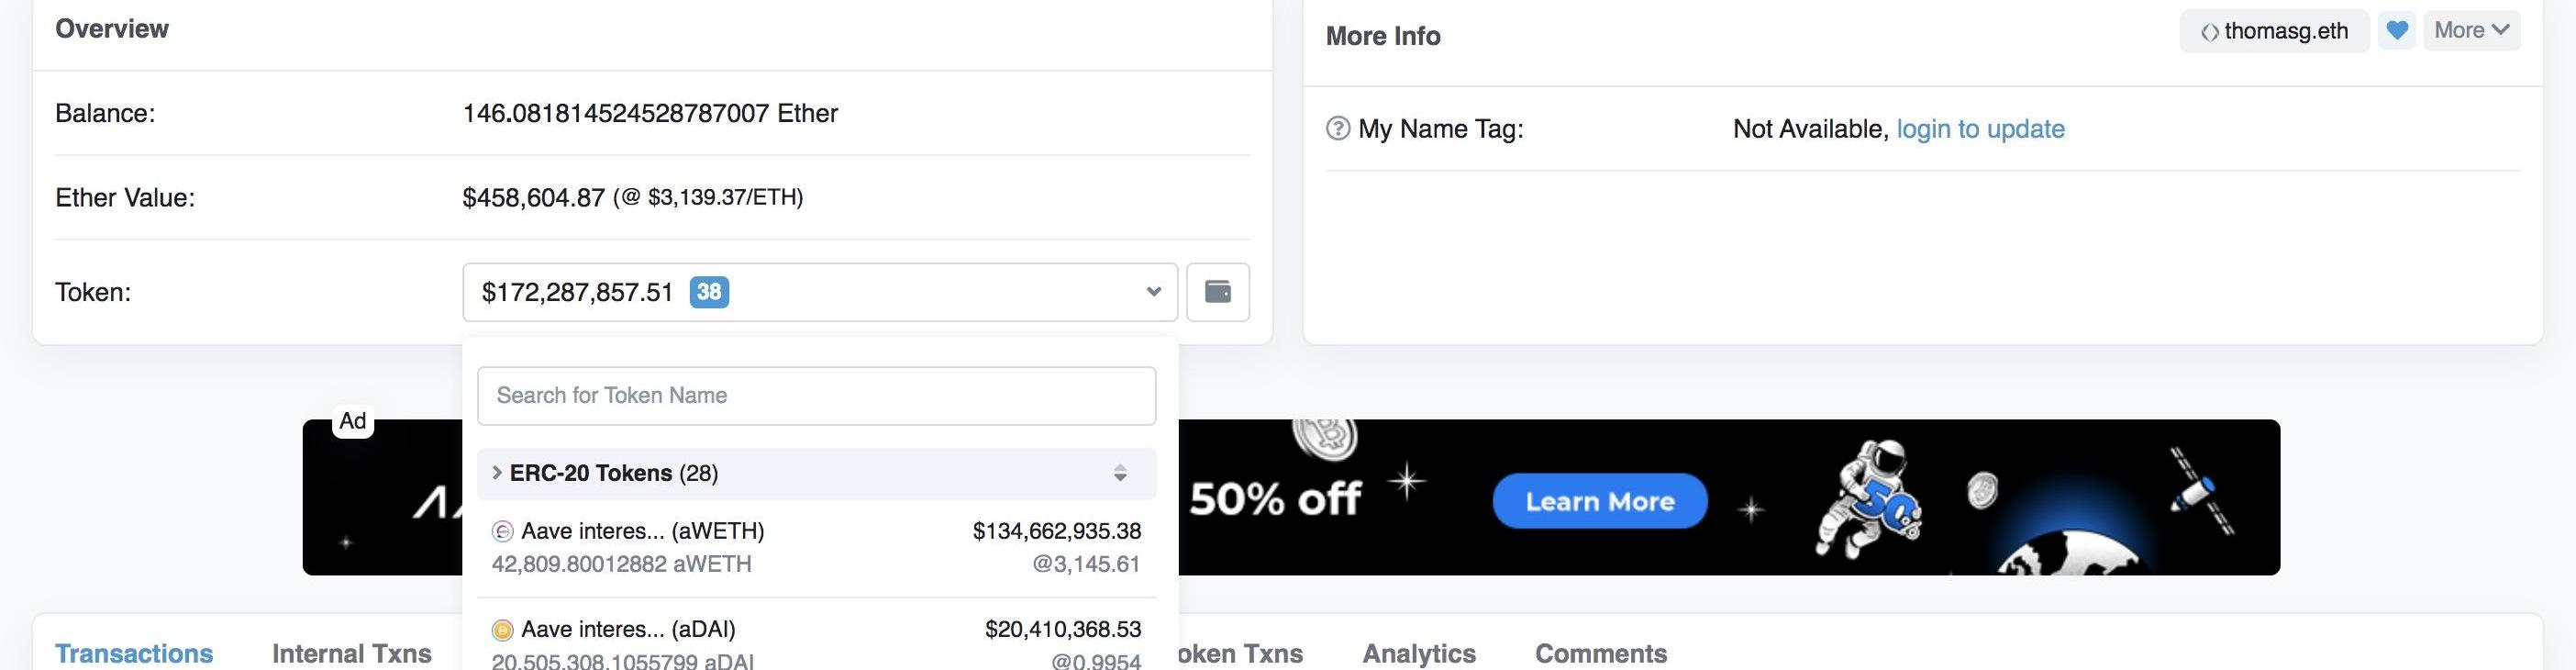2576x670 pixels.
Task: Open the Analytics tab
Action: point(1419,653)
